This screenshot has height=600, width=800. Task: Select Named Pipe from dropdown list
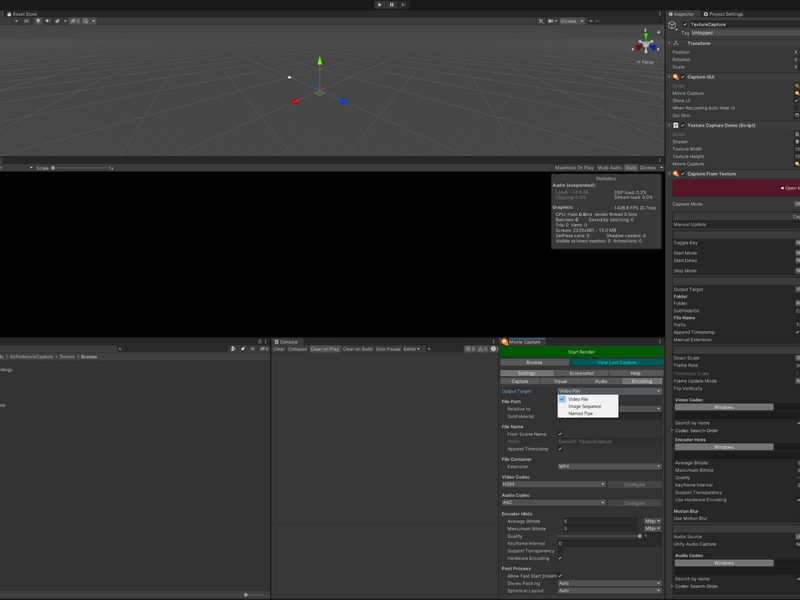(588, 414)
